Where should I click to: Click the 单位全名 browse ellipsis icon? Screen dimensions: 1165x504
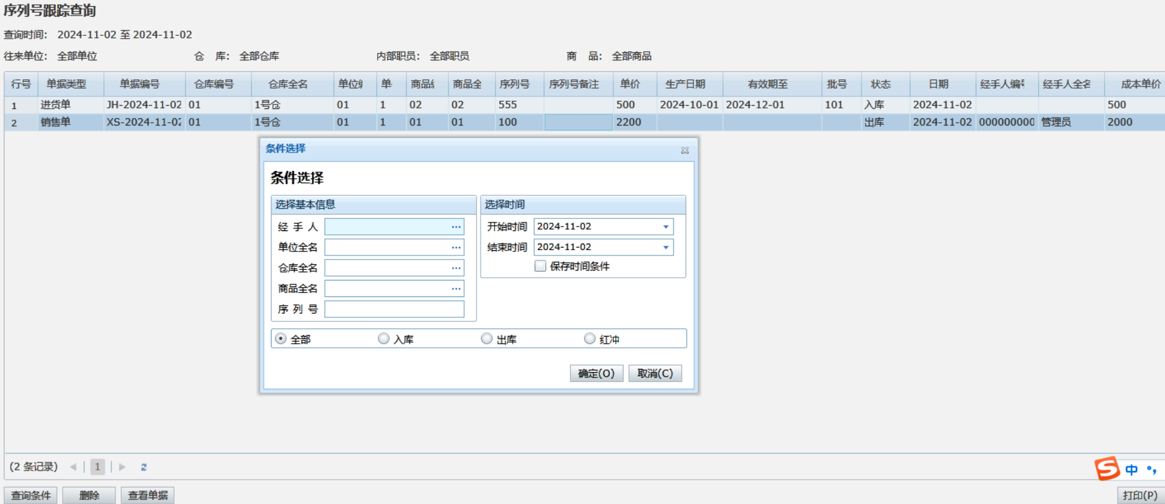click(456, 247)
